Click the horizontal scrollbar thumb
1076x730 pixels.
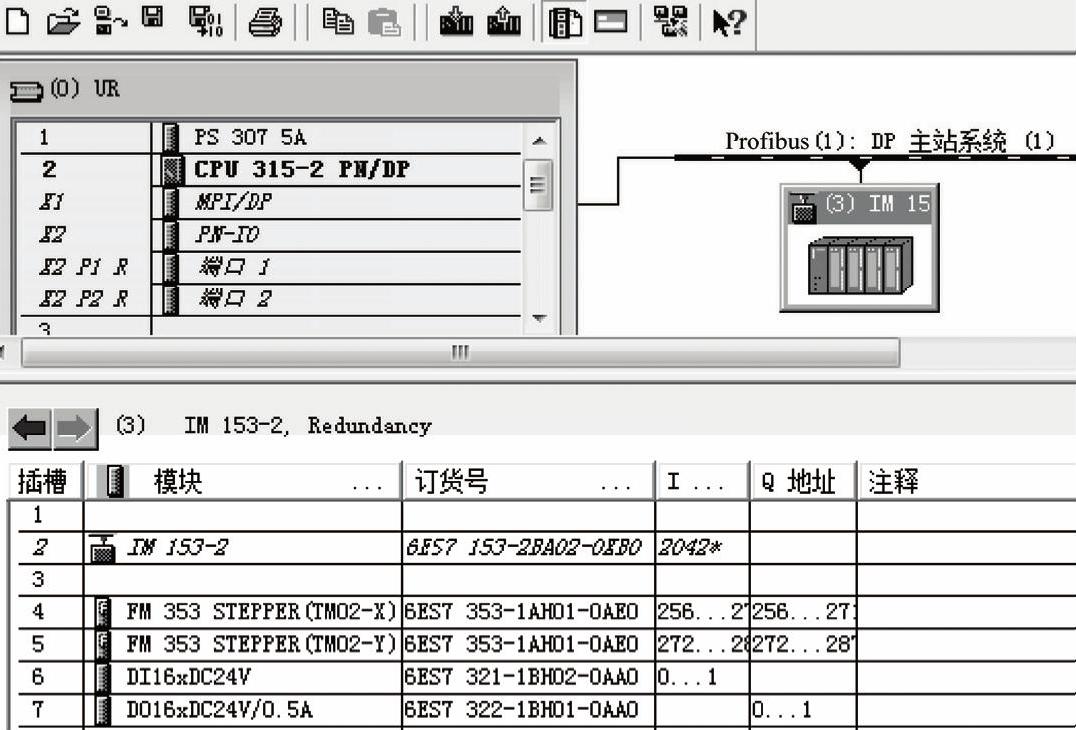point(460,353)
